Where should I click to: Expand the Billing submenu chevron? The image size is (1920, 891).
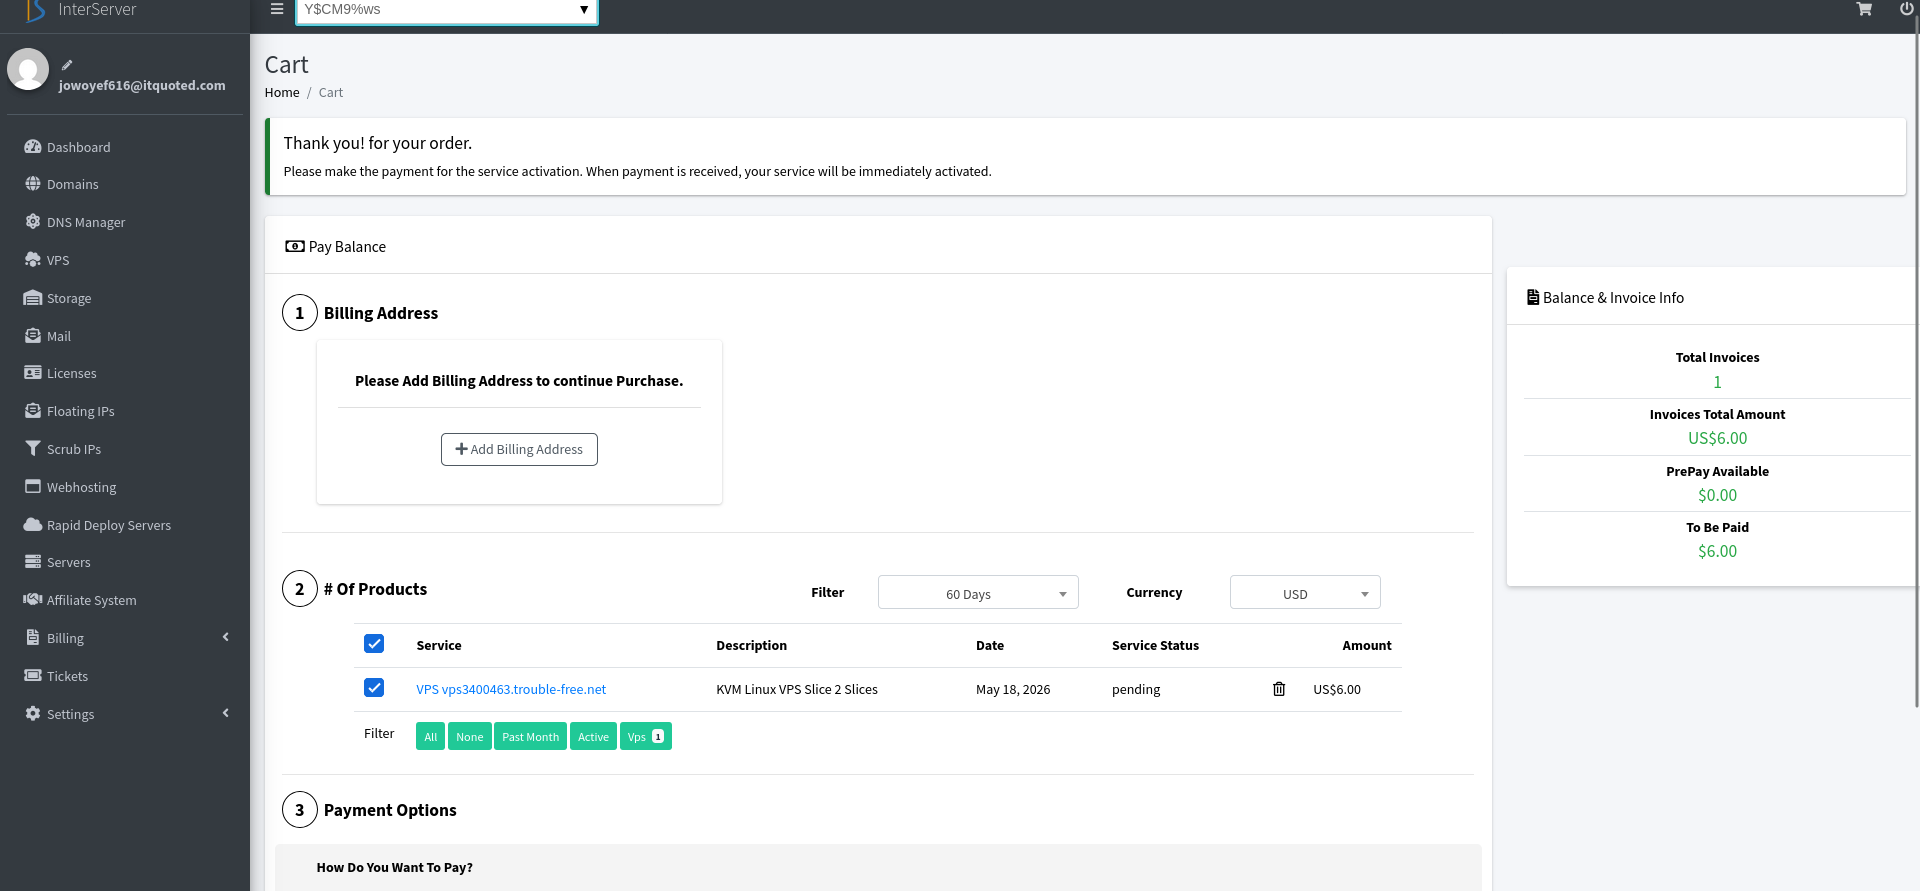click(x=226, y=637)
